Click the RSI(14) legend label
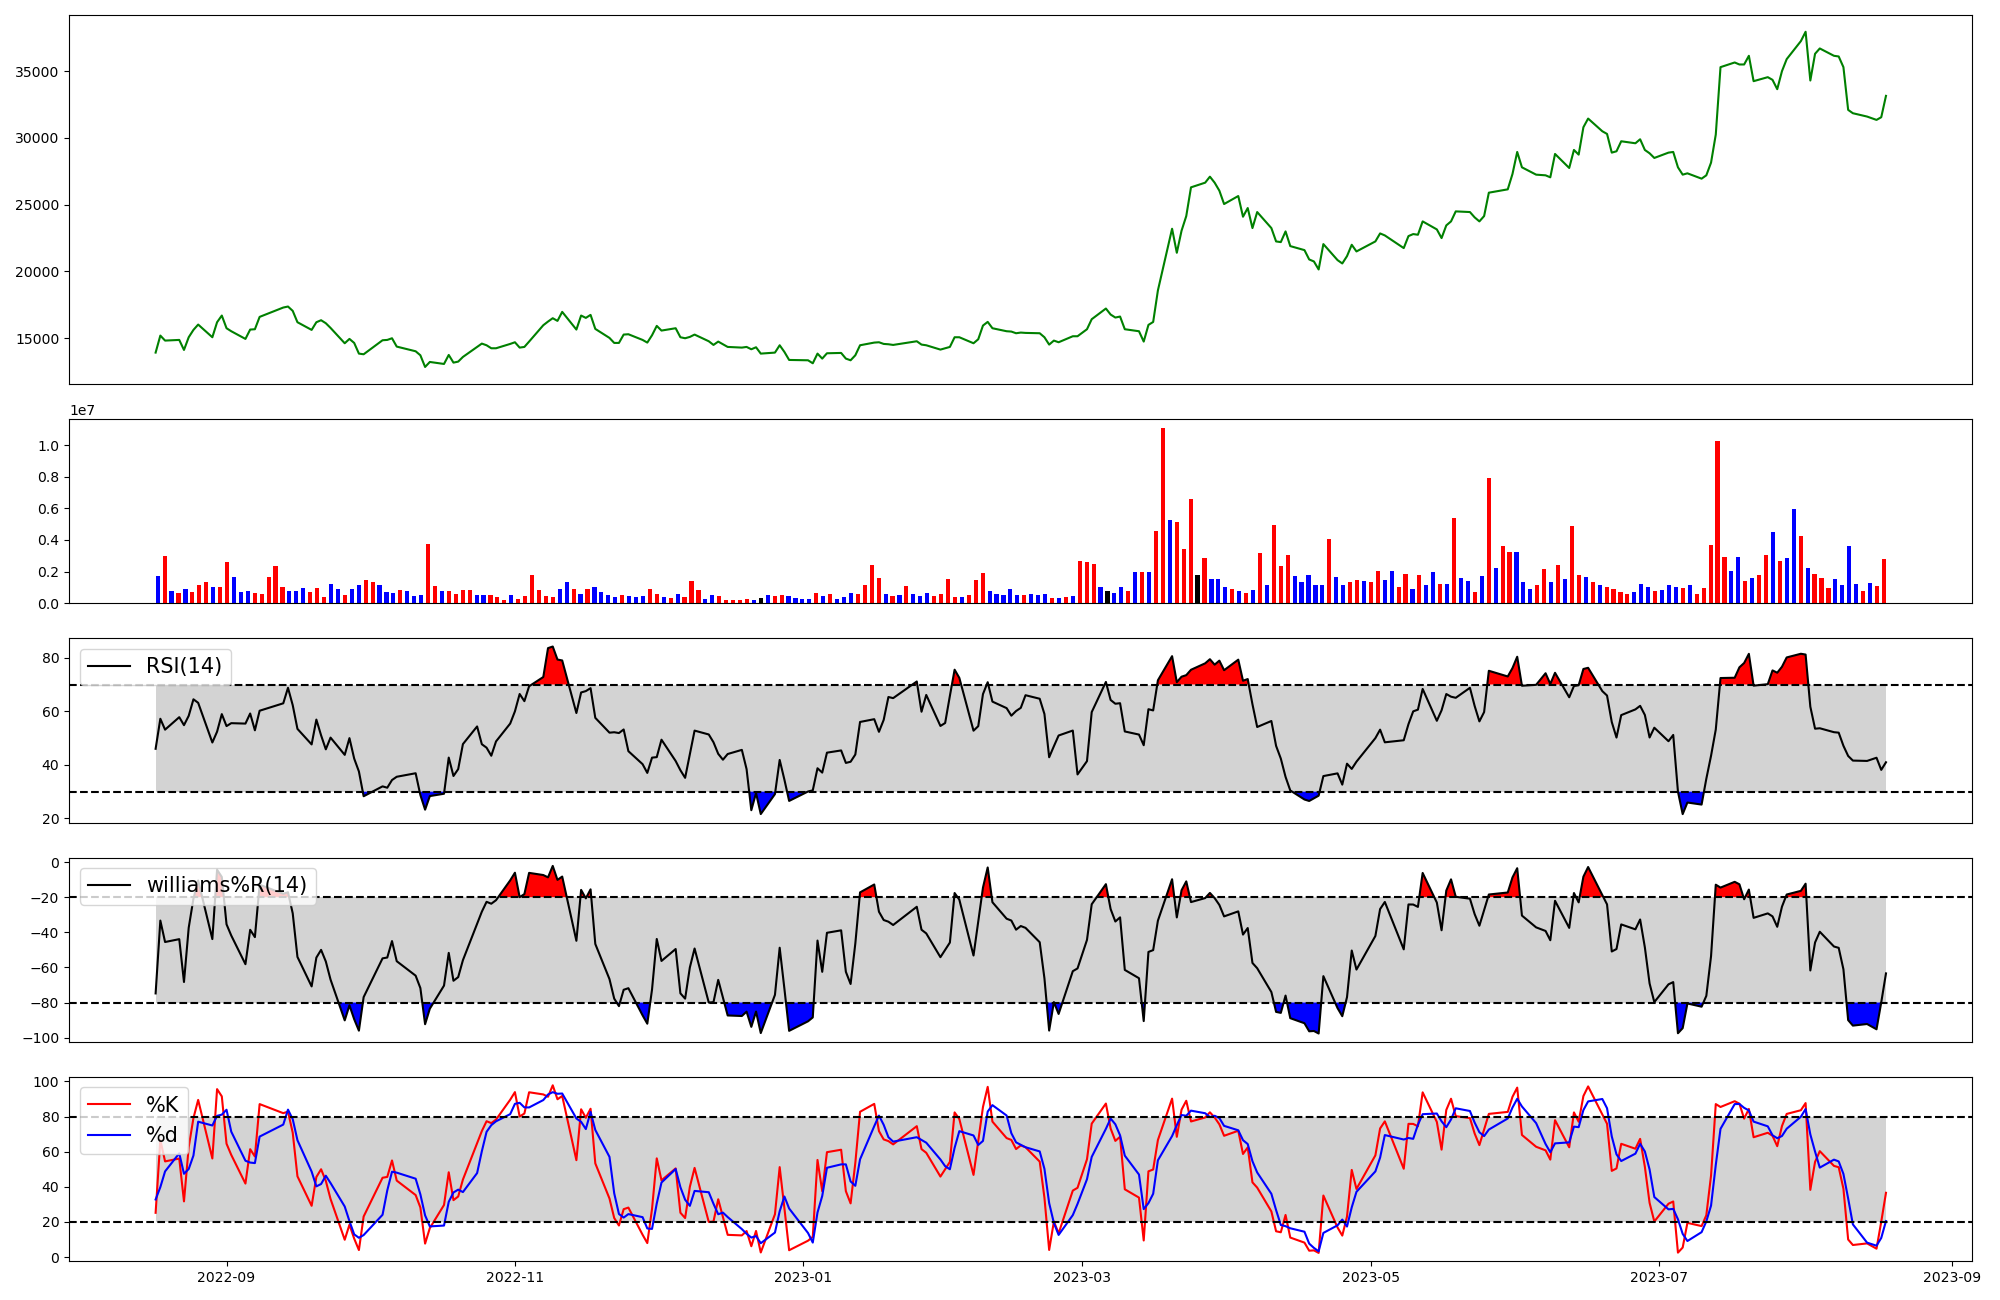 (183, 666)
